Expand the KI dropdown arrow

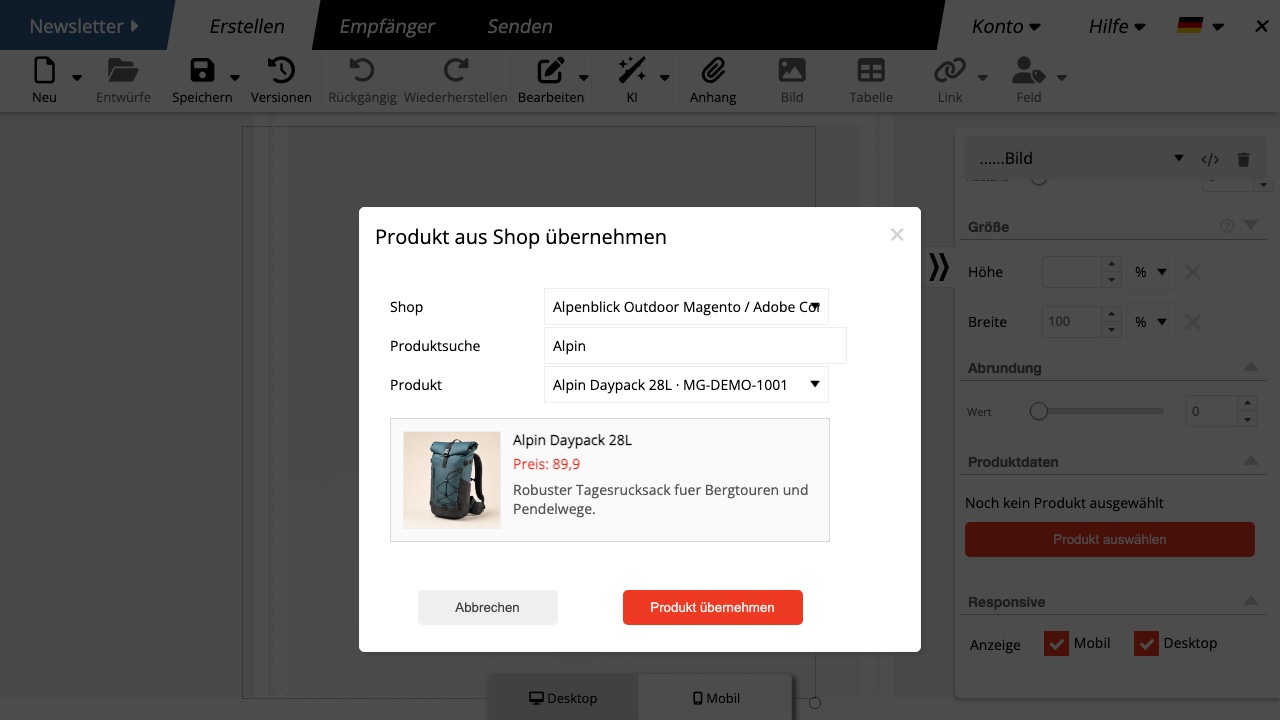coord(664,77)
